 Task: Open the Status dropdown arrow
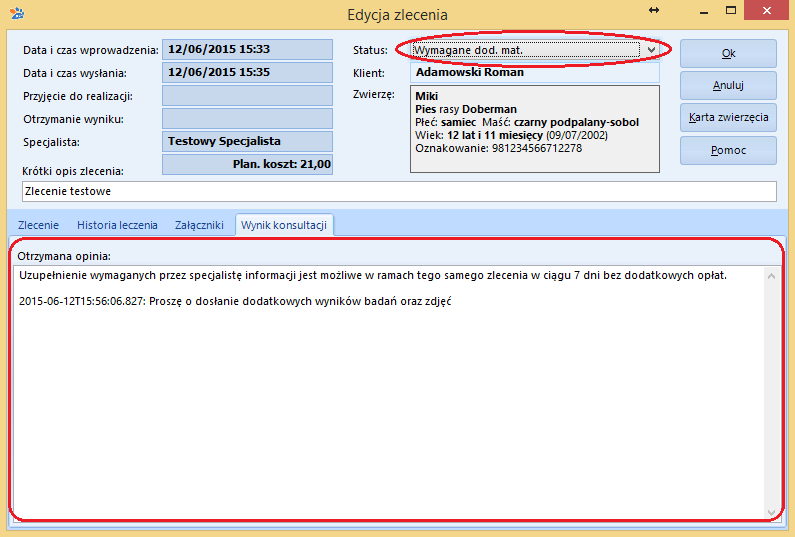652,50
